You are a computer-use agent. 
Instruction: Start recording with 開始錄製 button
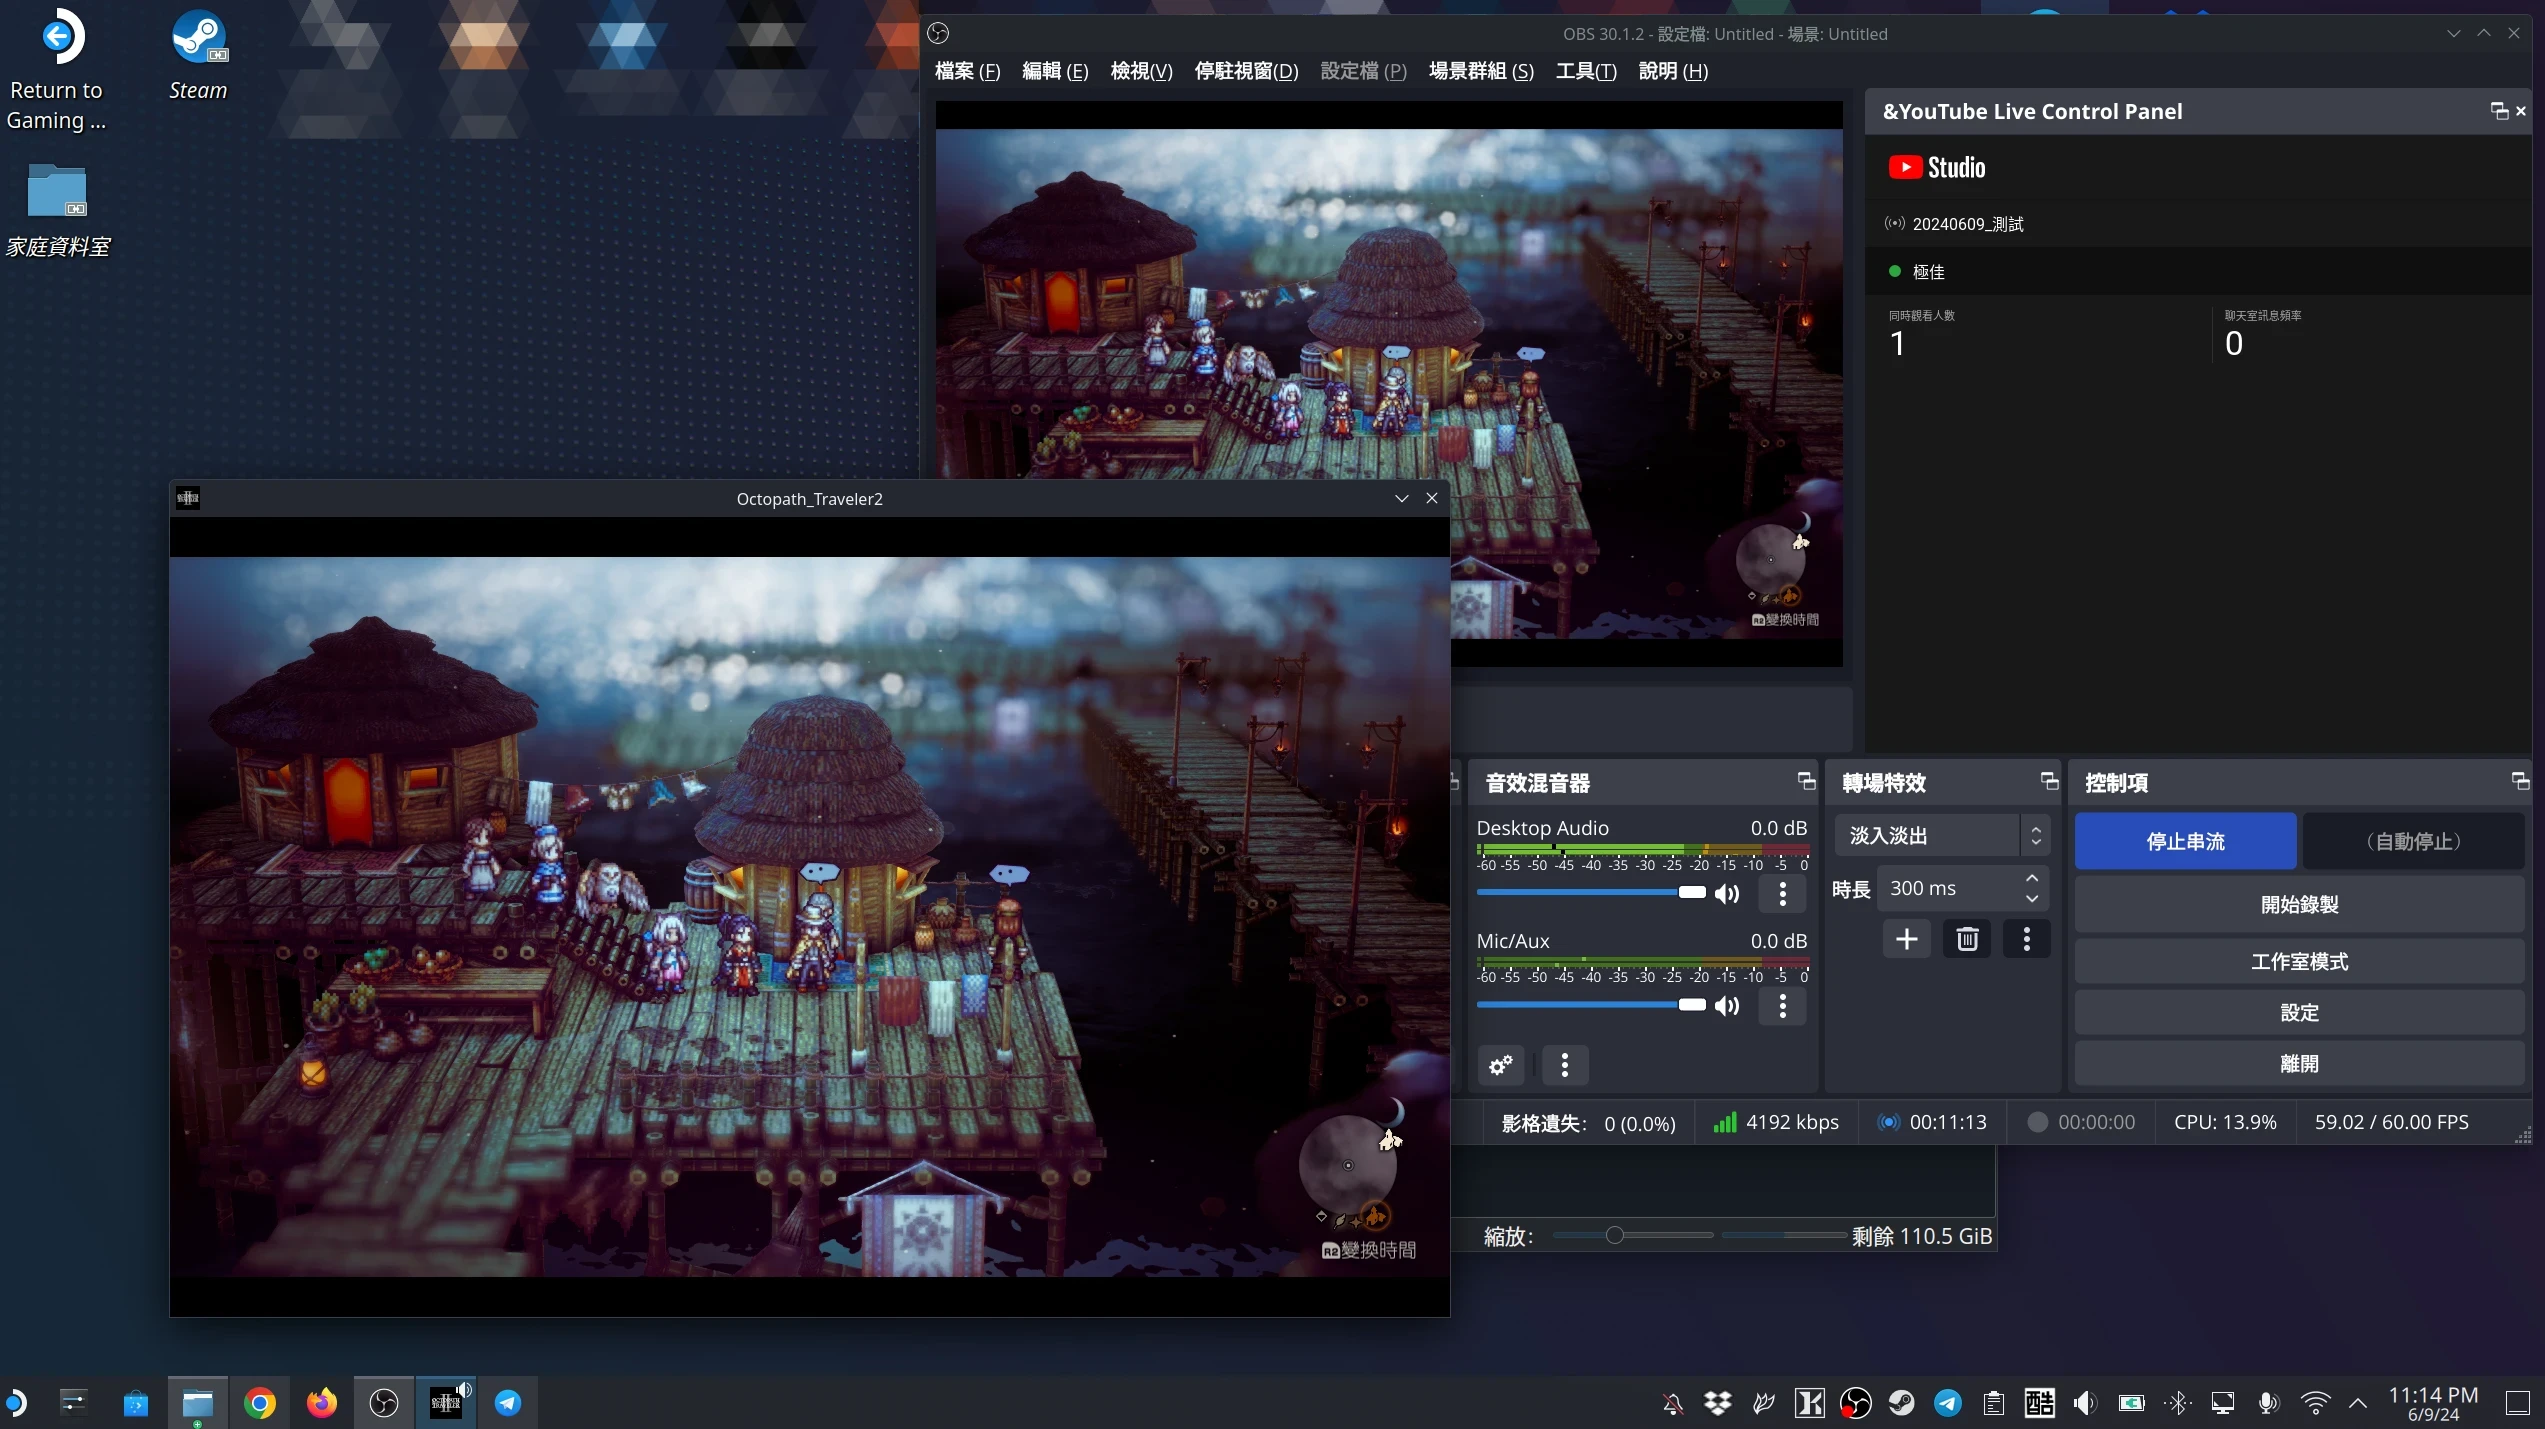(2299, 904)
